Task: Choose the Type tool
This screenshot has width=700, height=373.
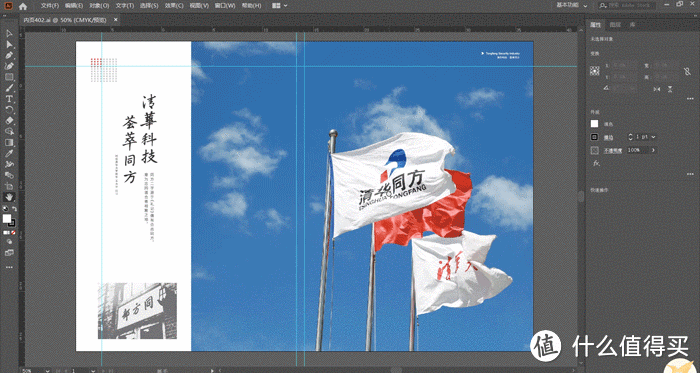Action: coord(9,99)
